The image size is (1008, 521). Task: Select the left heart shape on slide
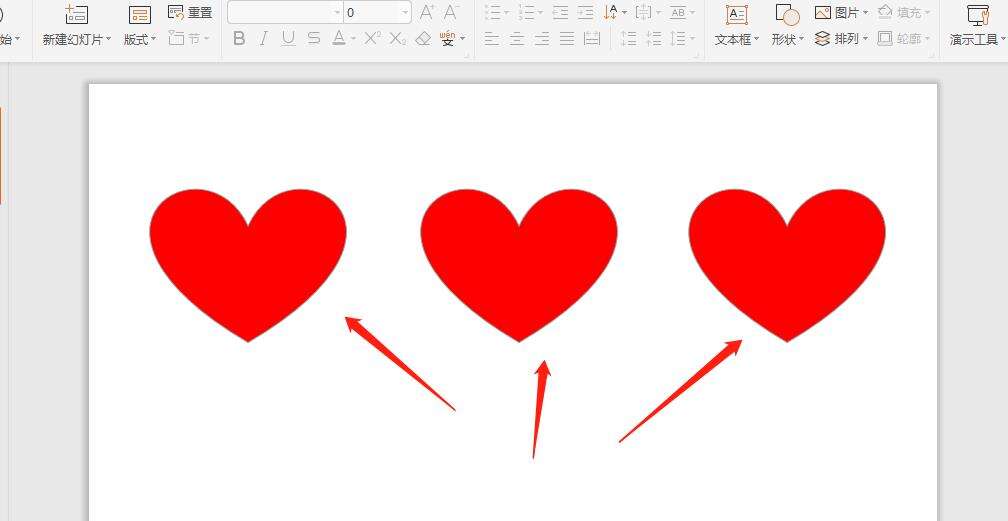248,265
